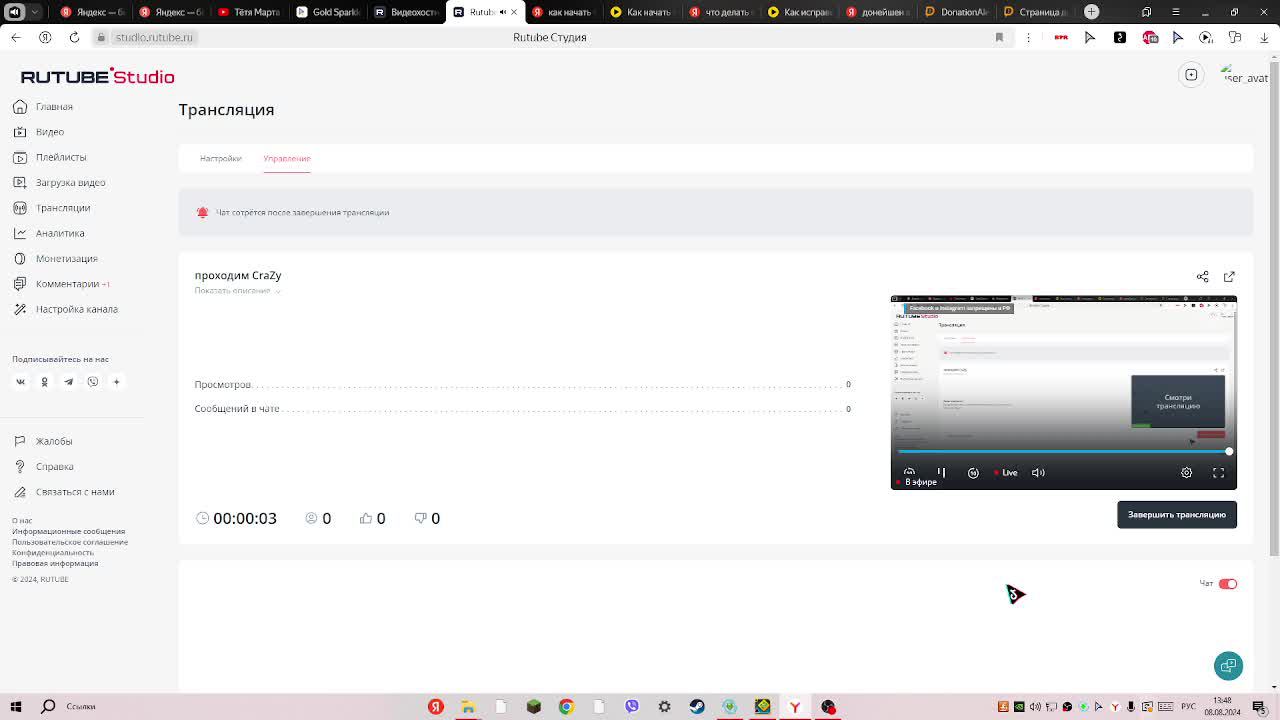This screenshot has width=1280, height=720.
Task: Click the viewers counter icon
Action: (311, 518)
